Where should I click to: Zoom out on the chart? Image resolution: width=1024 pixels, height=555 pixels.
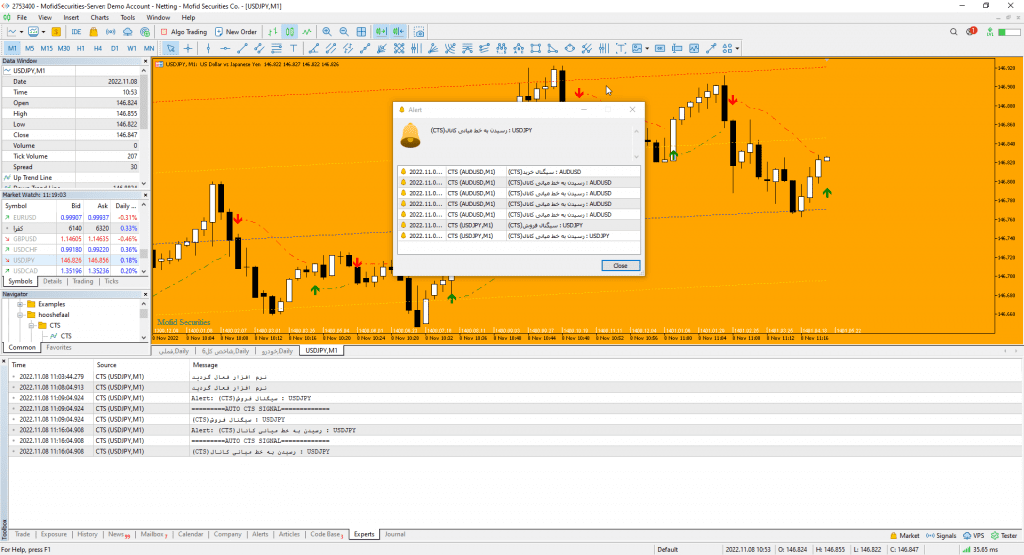pyautogui.click(x=344, y=31)
